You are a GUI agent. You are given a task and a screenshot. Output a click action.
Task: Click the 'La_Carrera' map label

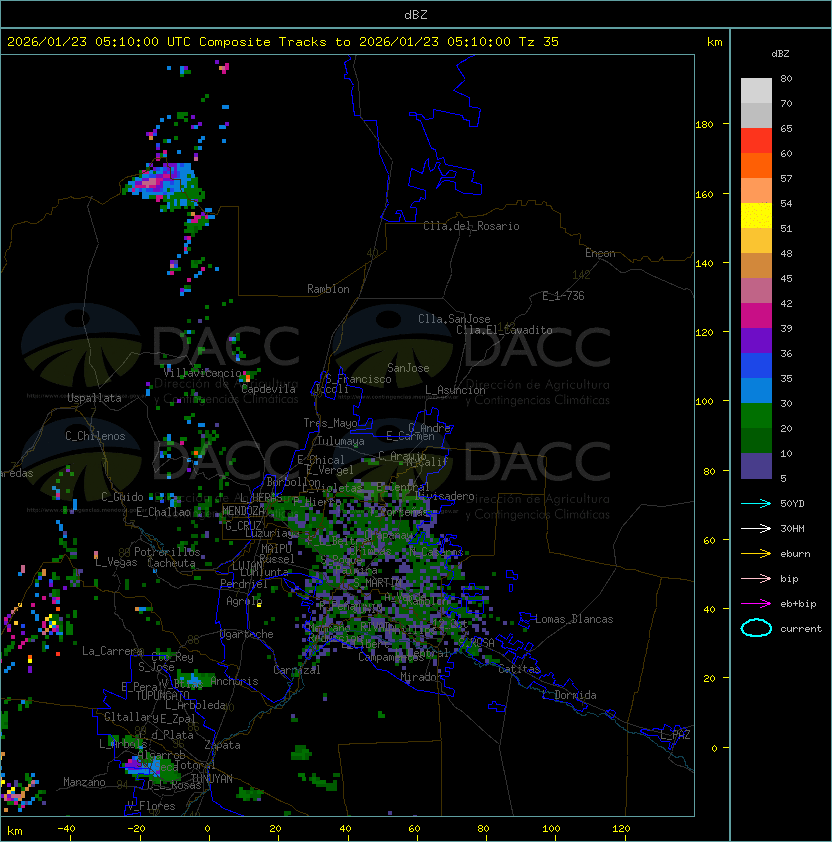(x=112, y=651)
